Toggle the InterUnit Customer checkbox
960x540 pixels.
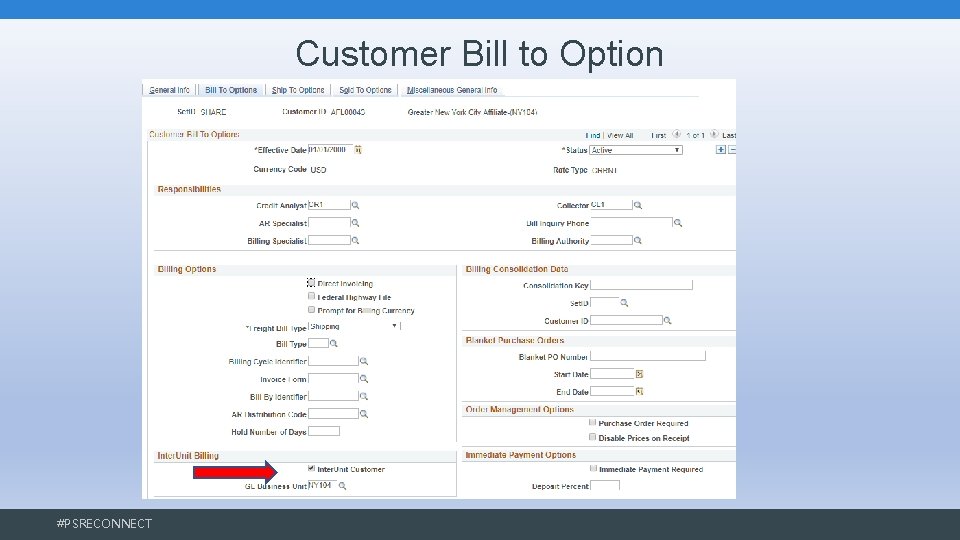pos(311,468)
